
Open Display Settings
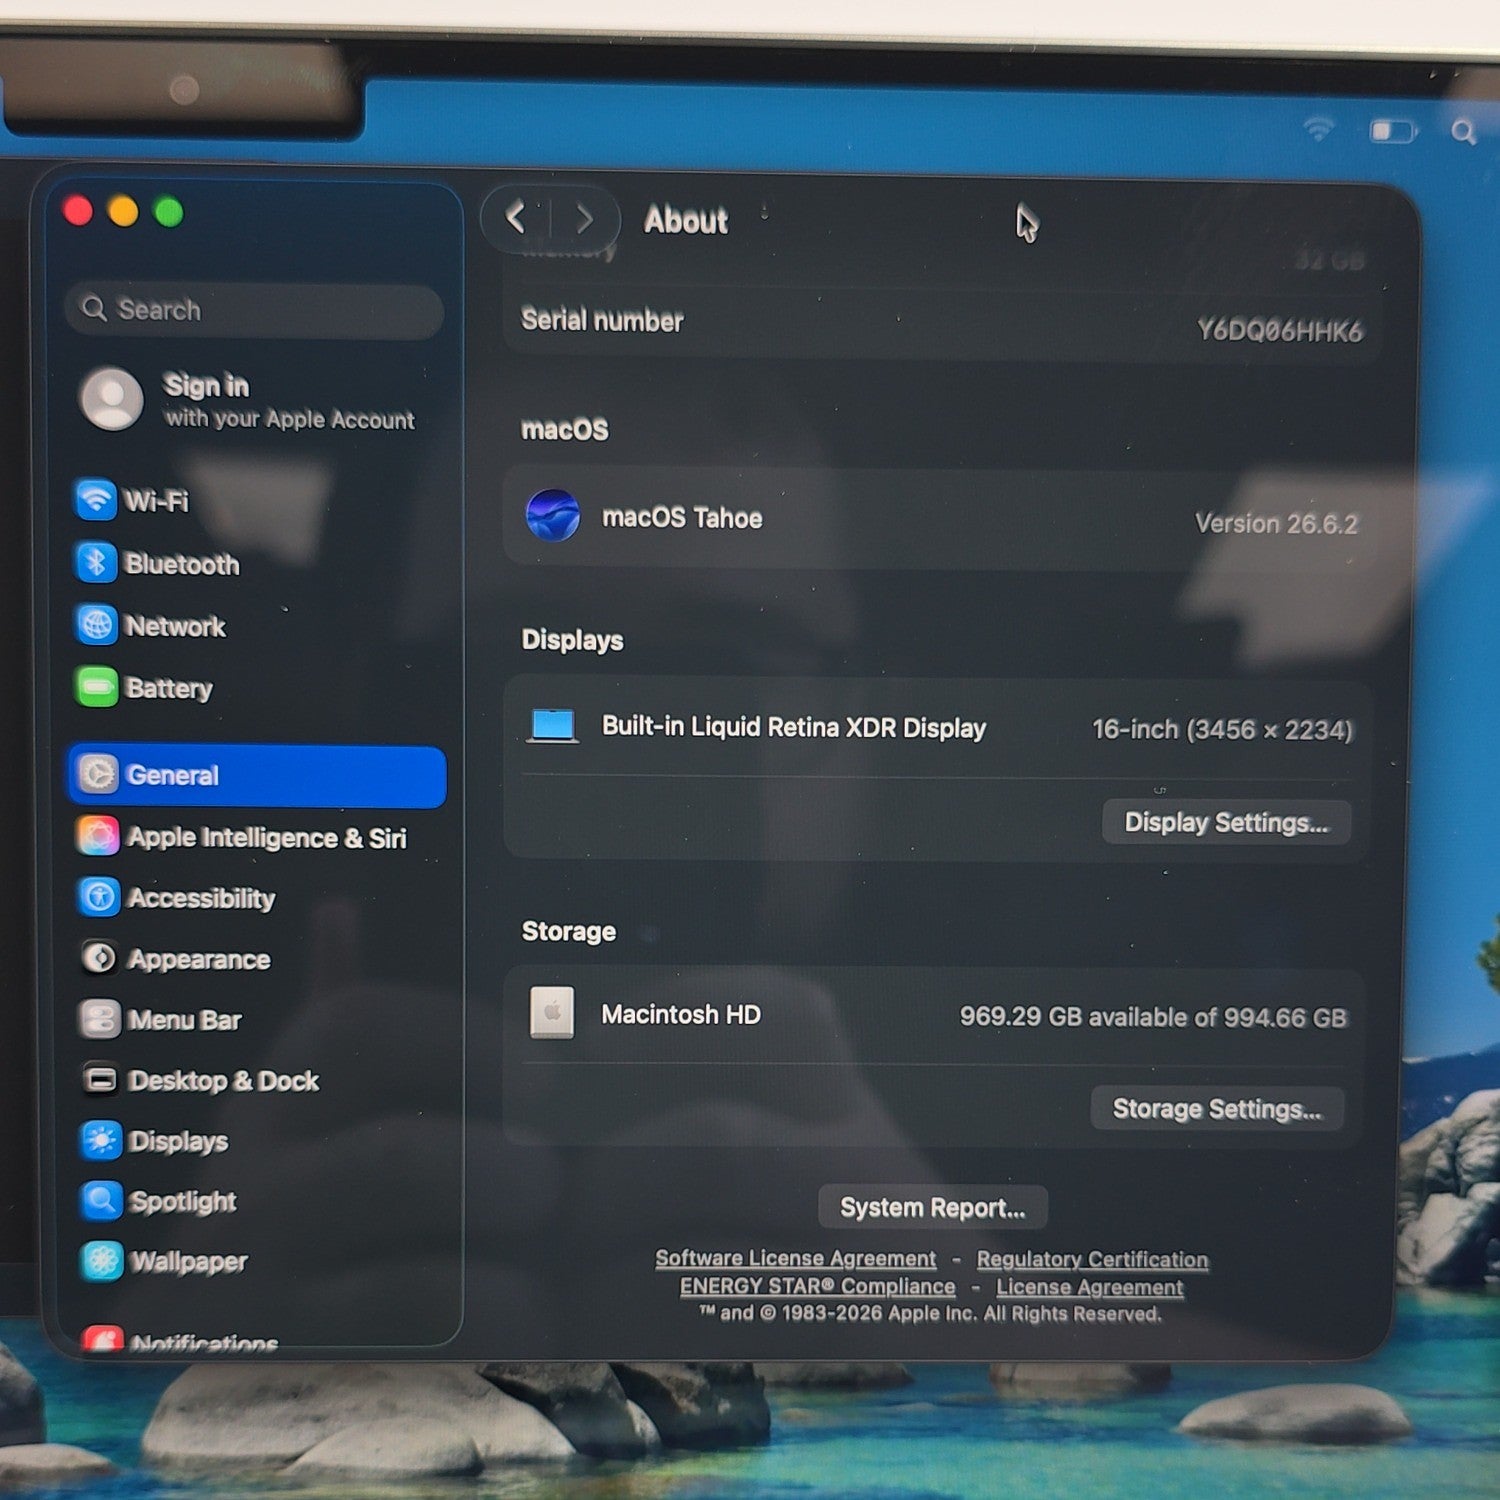click(x=1226, y=822)
